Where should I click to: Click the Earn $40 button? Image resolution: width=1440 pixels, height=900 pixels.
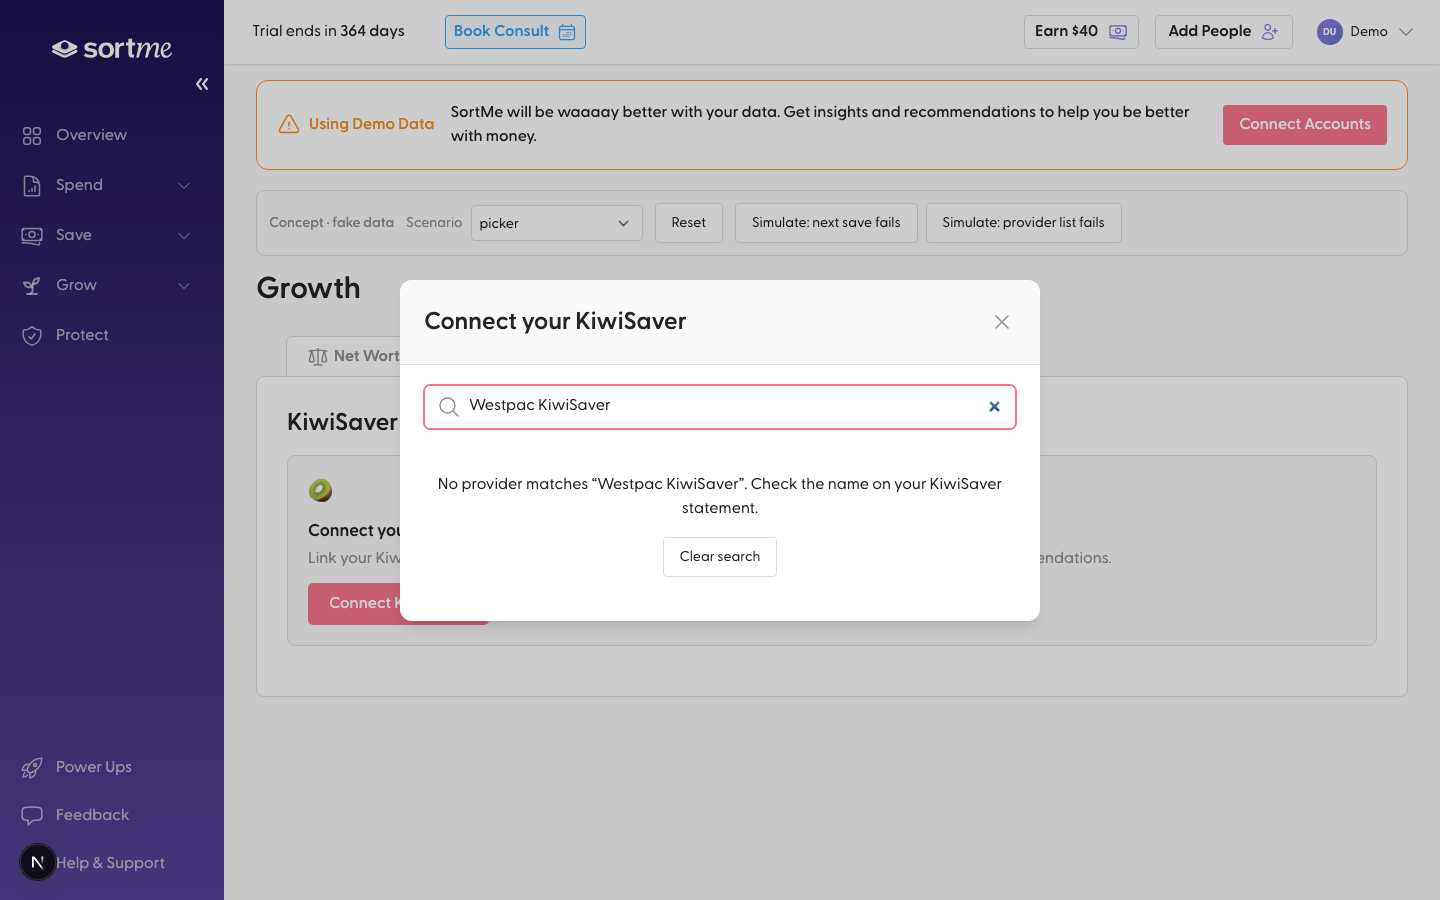pos(1081,32)
